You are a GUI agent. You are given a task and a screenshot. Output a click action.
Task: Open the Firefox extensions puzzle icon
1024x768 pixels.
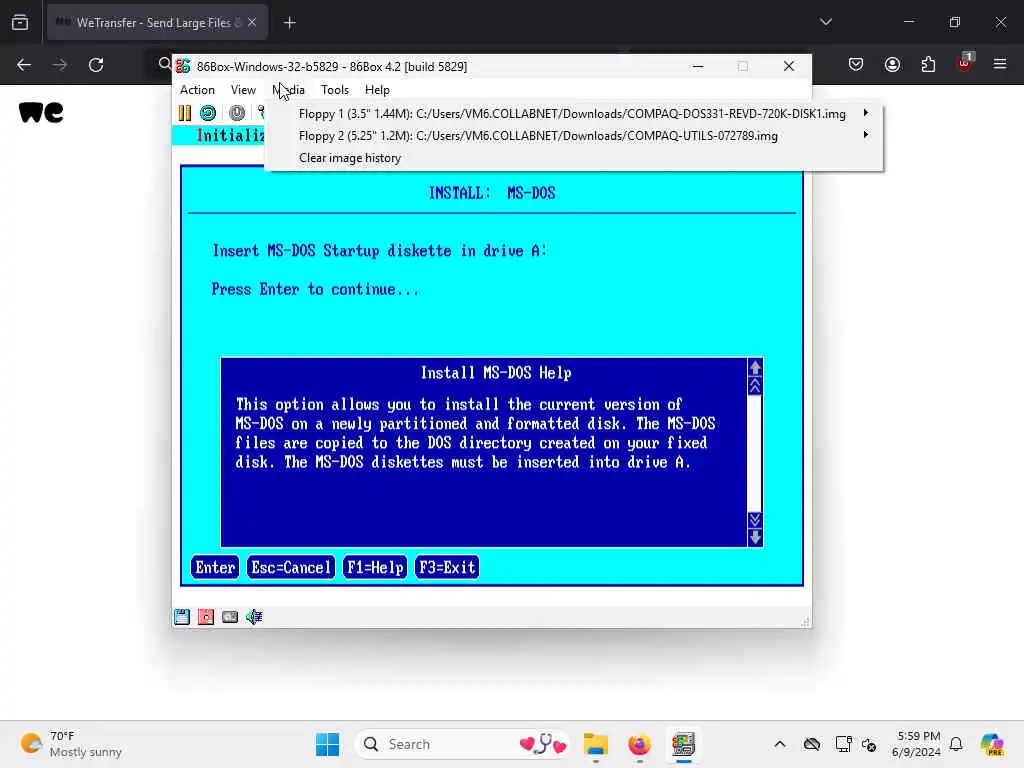click(928, 64)
